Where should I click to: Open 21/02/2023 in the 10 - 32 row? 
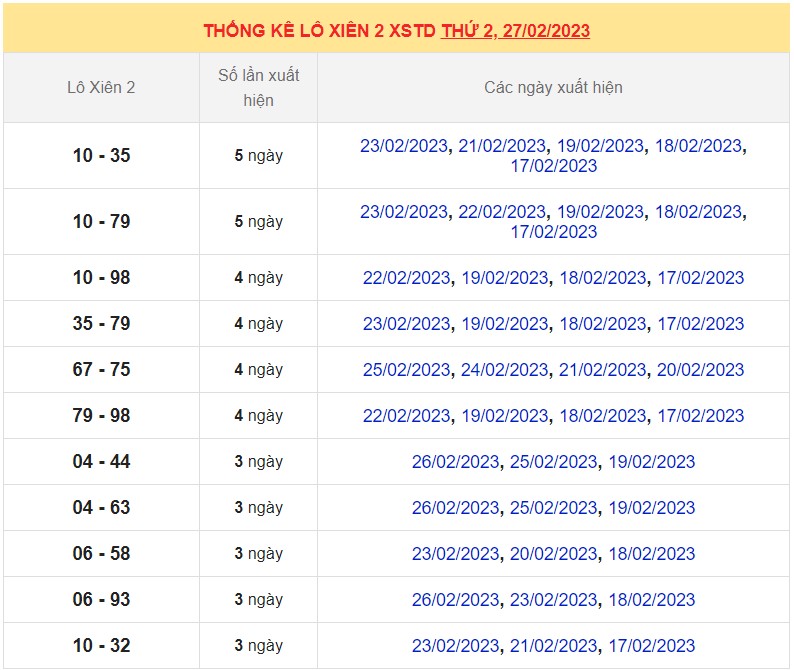pos(553,646)
